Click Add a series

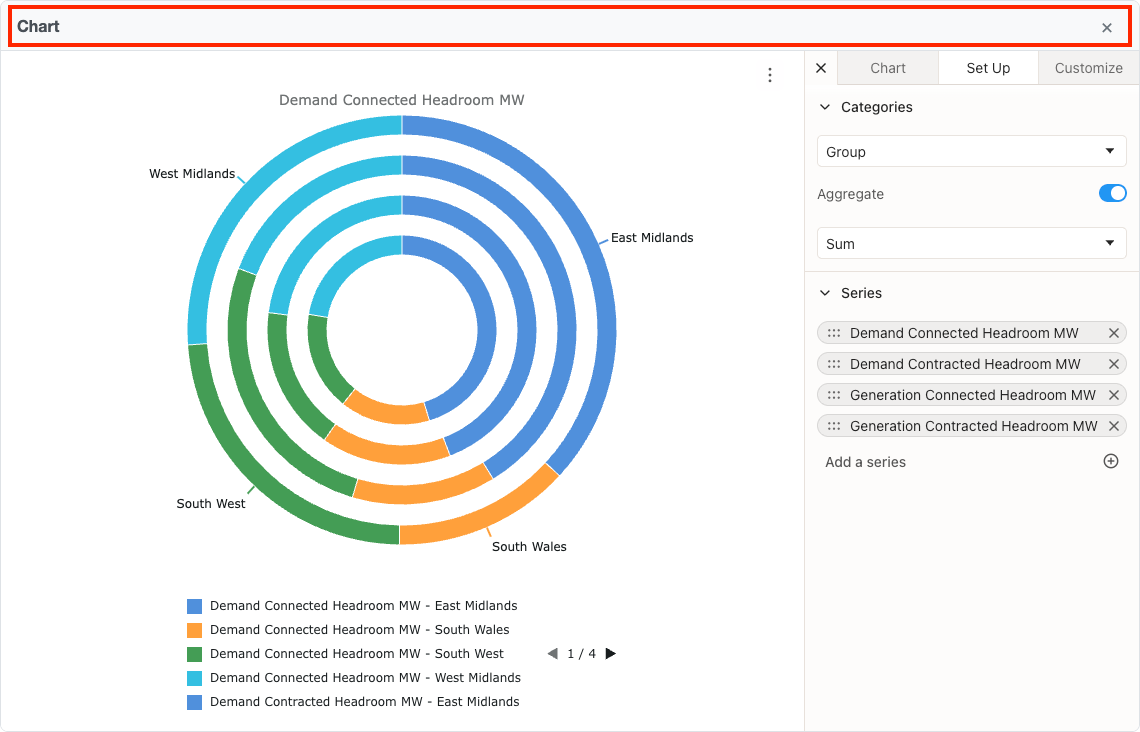tap(866, 461)
